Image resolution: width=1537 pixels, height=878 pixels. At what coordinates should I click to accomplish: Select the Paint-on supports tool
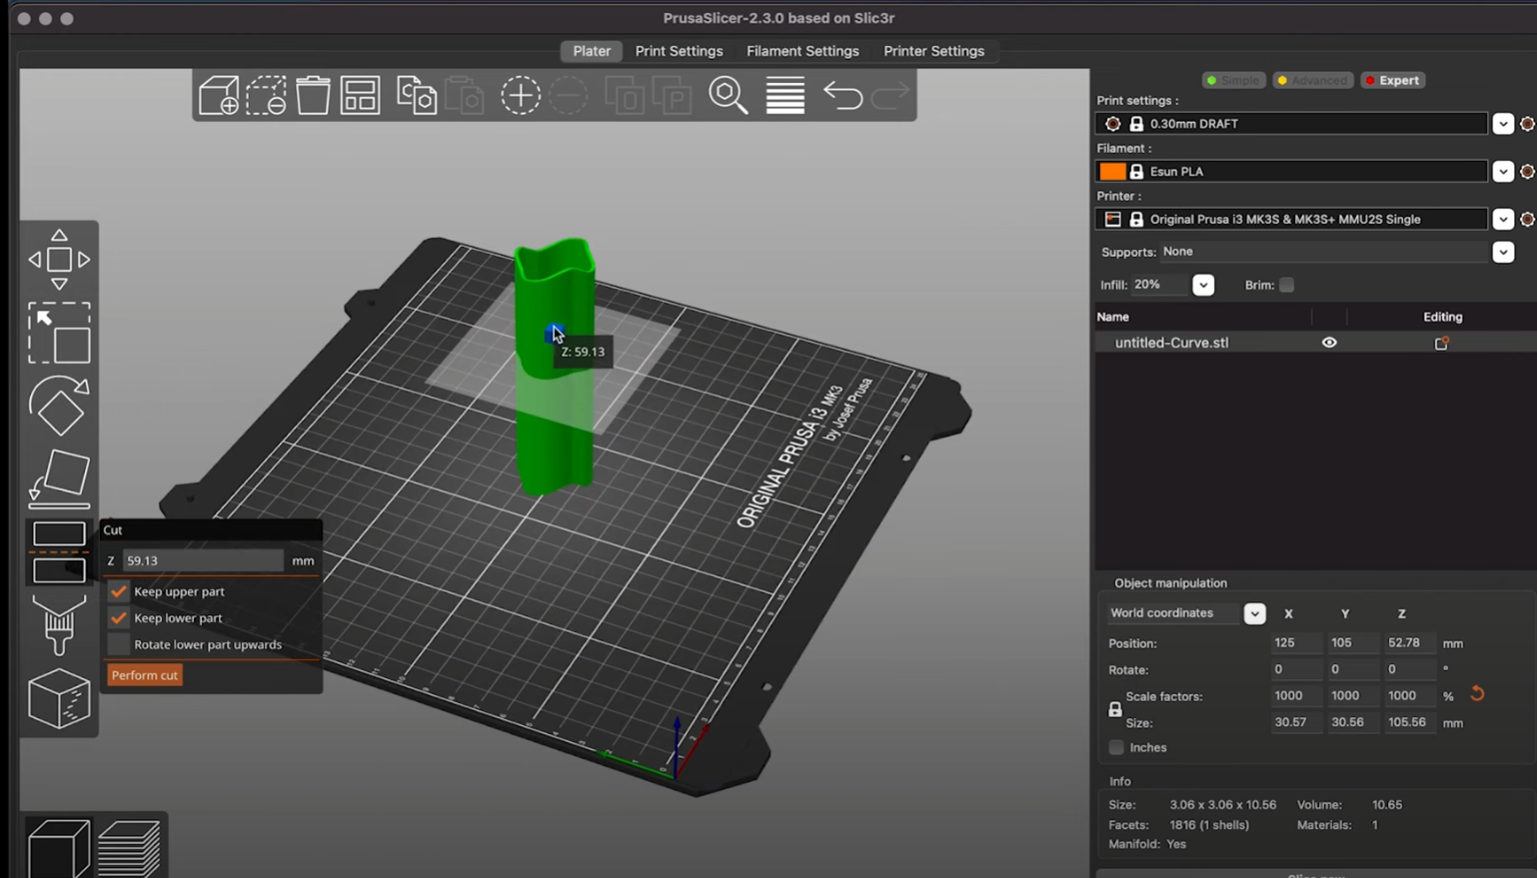[x=59, y=625]
